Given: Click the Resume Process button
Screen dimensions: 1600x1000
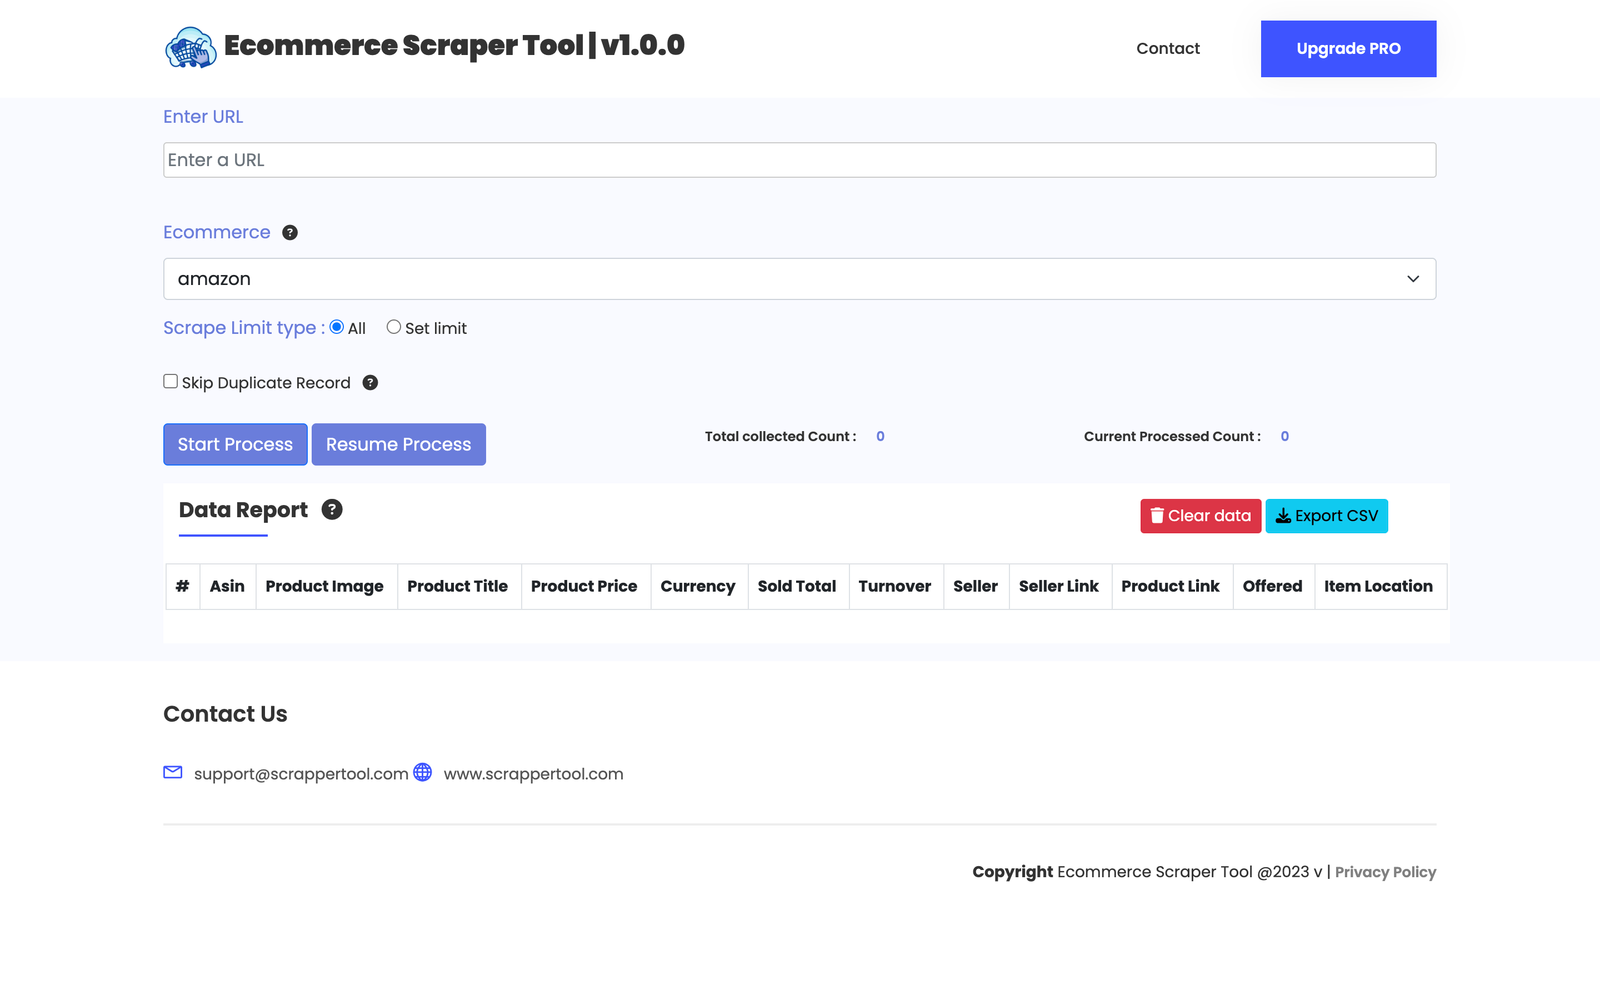Looking at the screenshot, I should [399, 444].
